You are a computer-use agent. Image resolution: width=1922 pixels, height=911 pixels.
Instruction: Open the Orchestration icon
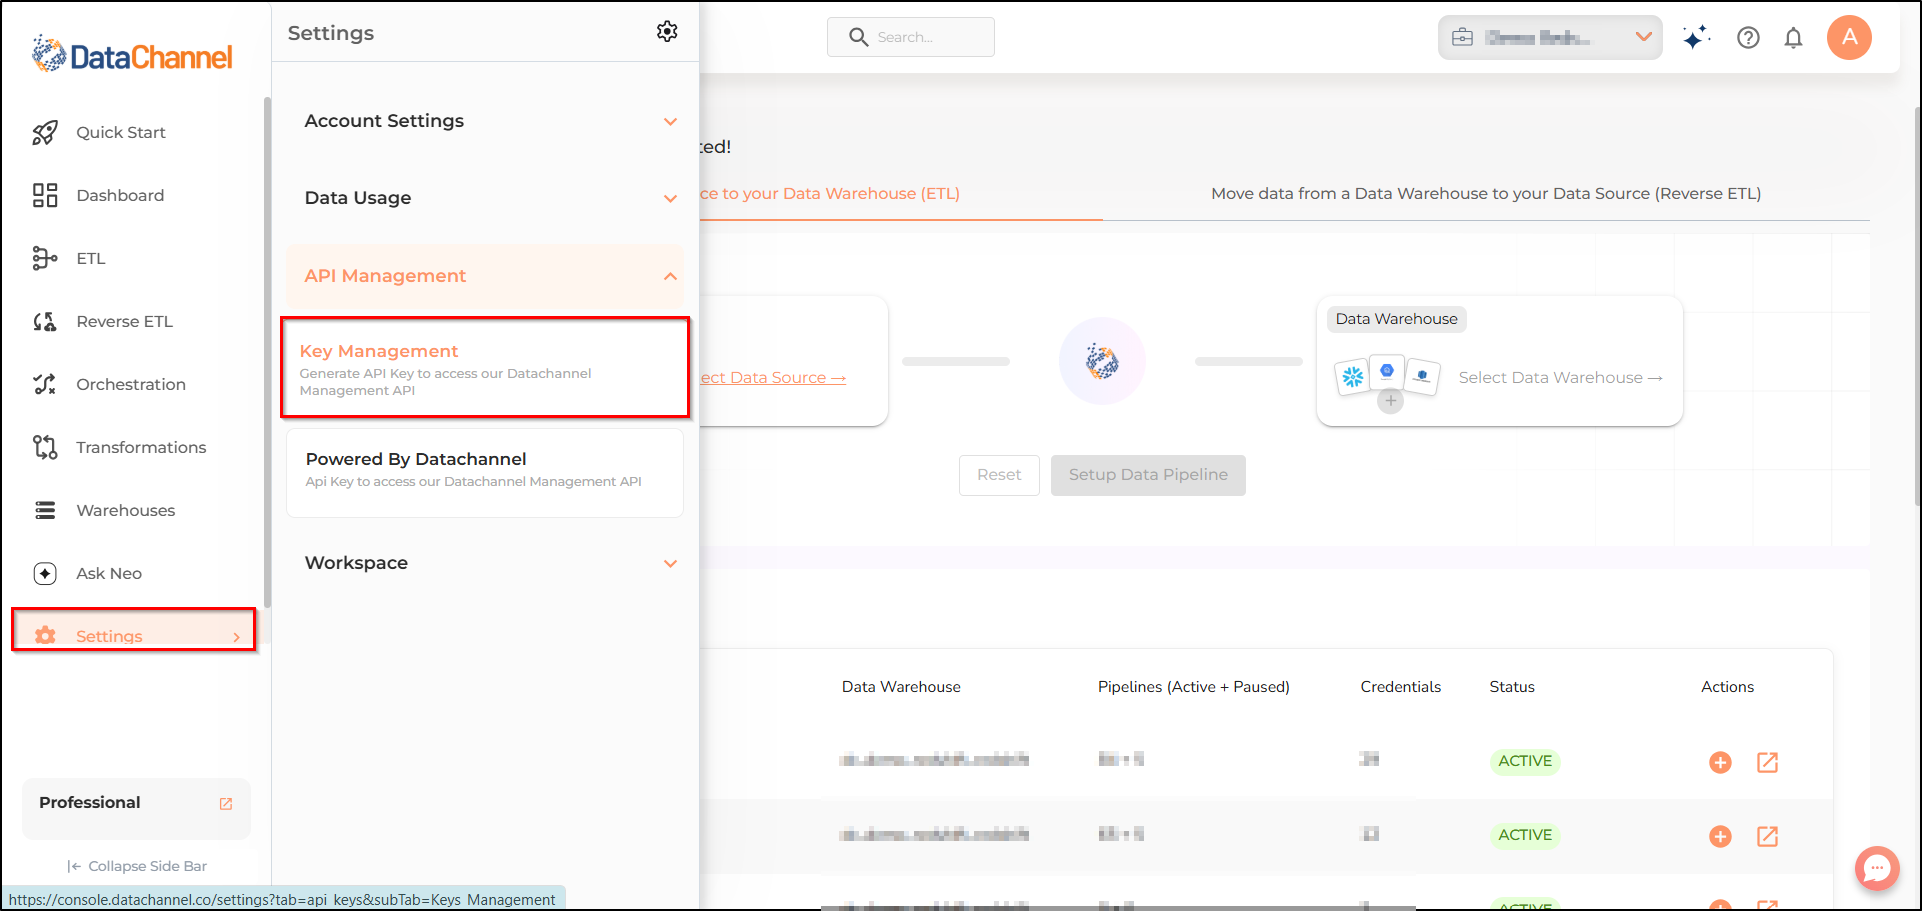tap(45, 384)
